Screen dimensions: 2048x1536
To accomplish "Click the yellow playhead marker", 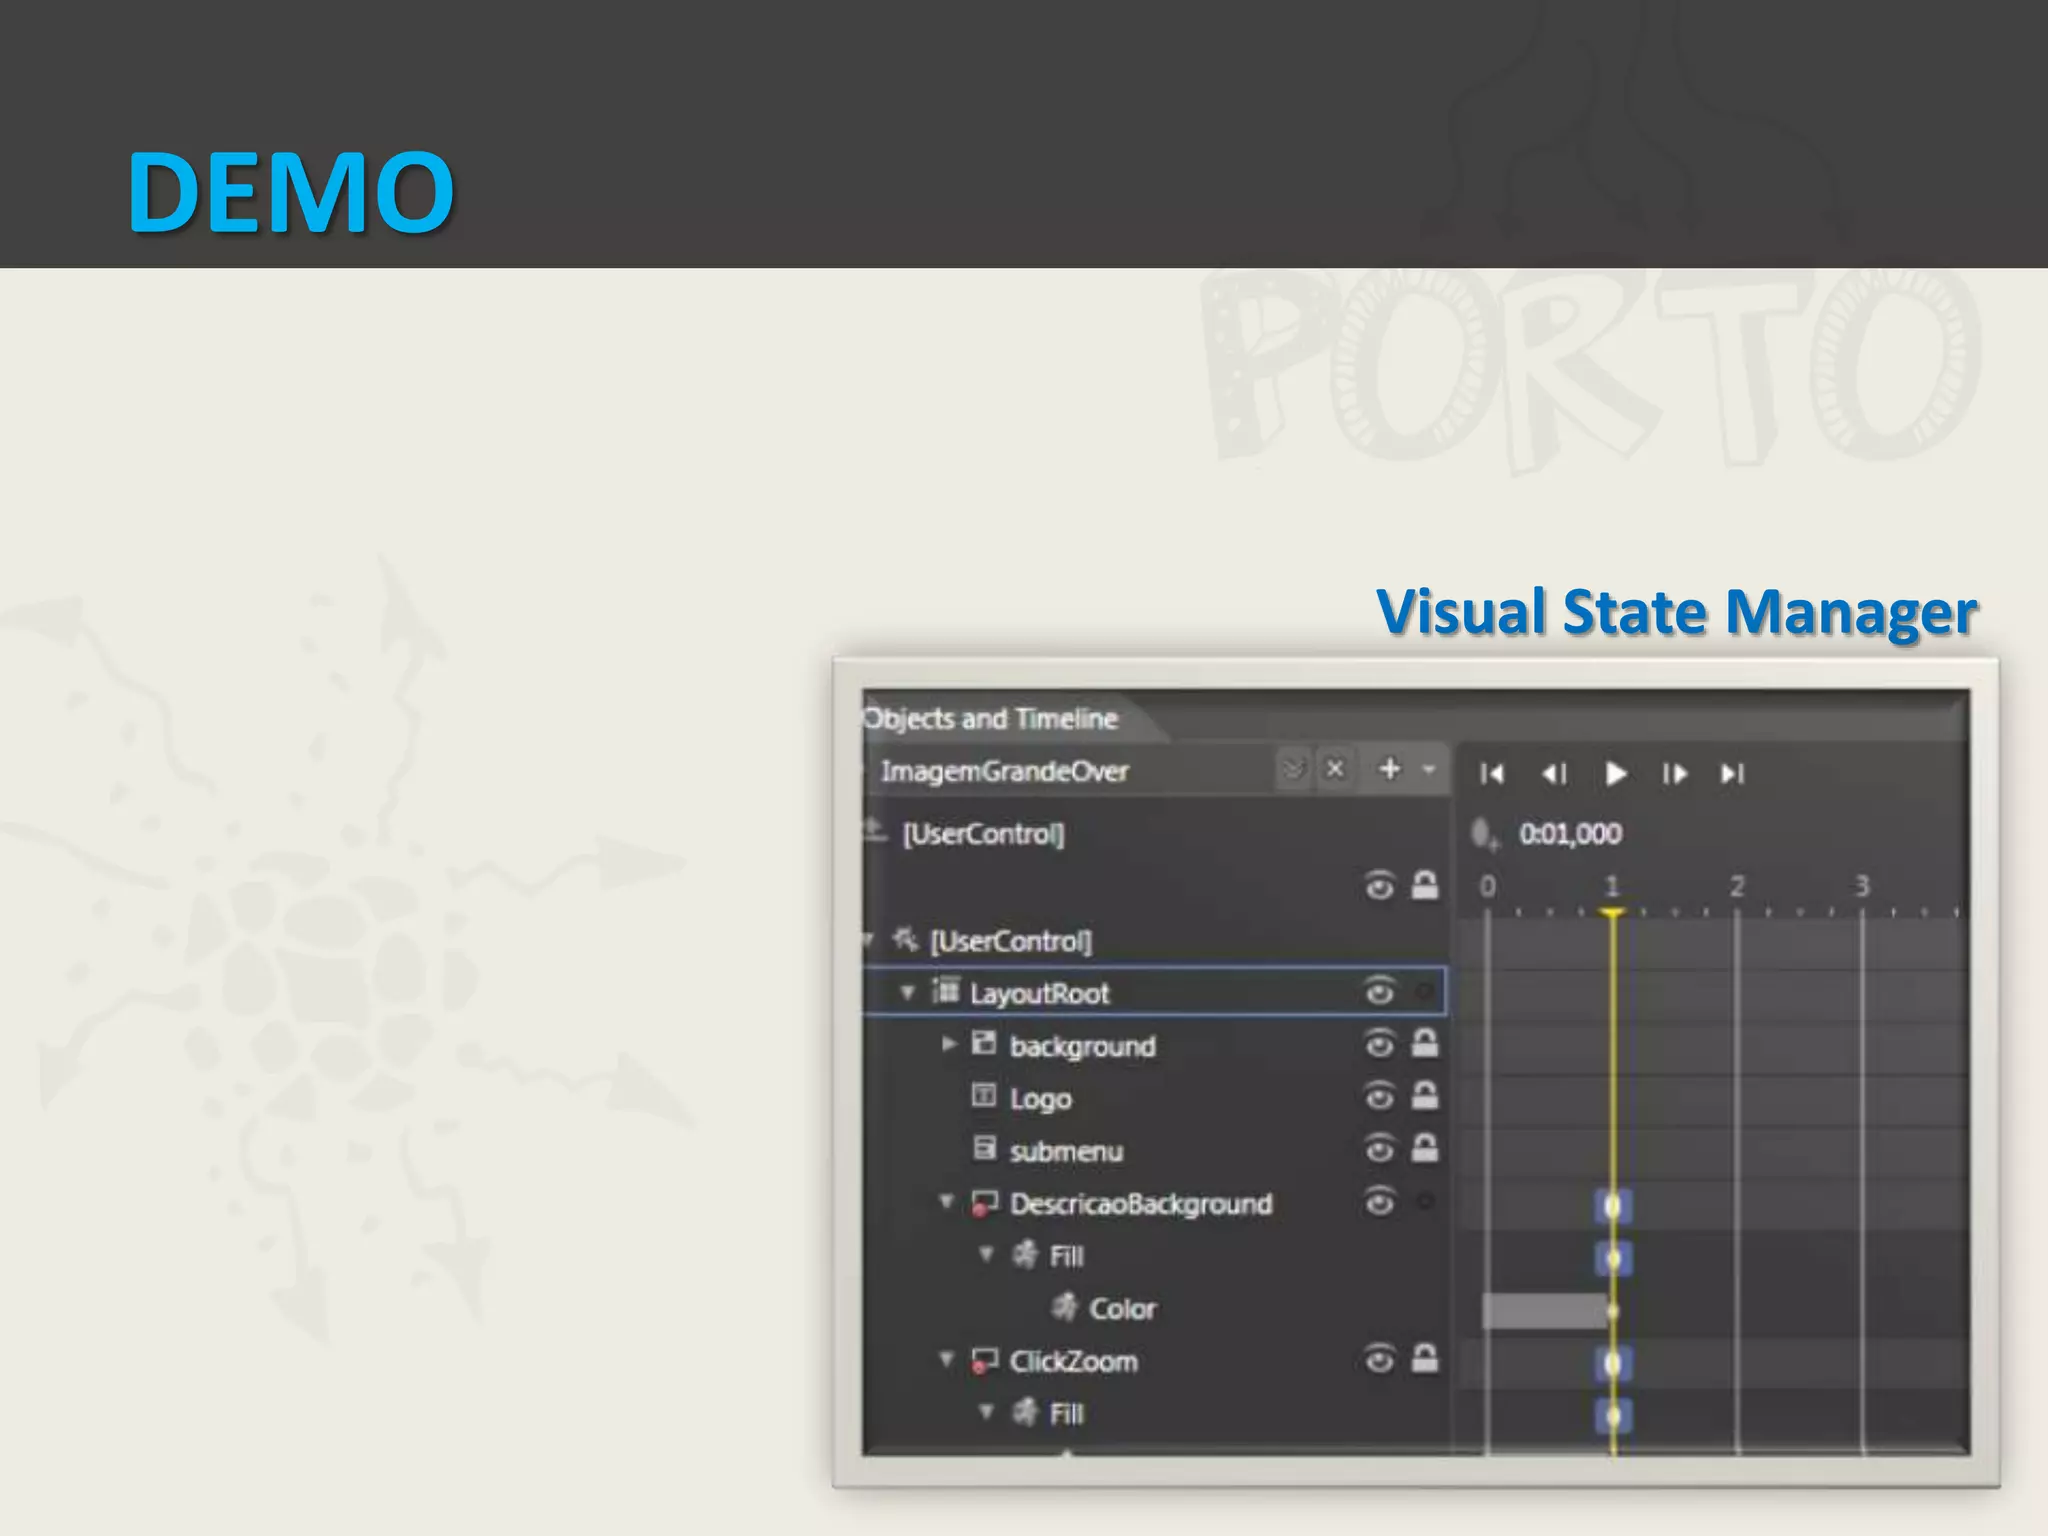I will [x=1612, y=913].
